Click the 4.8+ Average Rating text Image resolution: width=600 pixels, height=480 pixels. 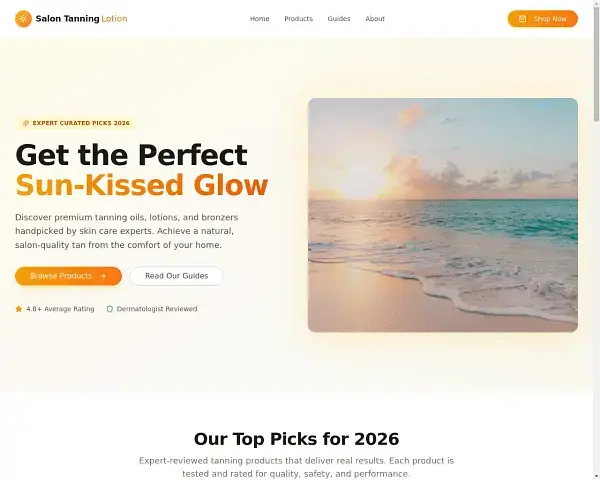(60, 309)
